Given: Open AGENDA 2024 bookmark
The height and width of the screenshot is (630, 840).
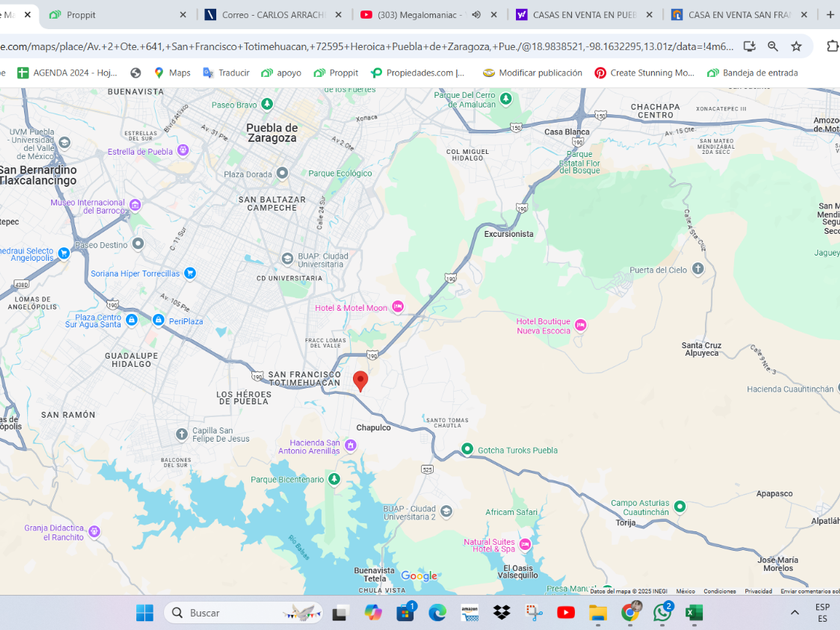Looking at the screenshot, I should pyautogui.click(x=67, y=73).
